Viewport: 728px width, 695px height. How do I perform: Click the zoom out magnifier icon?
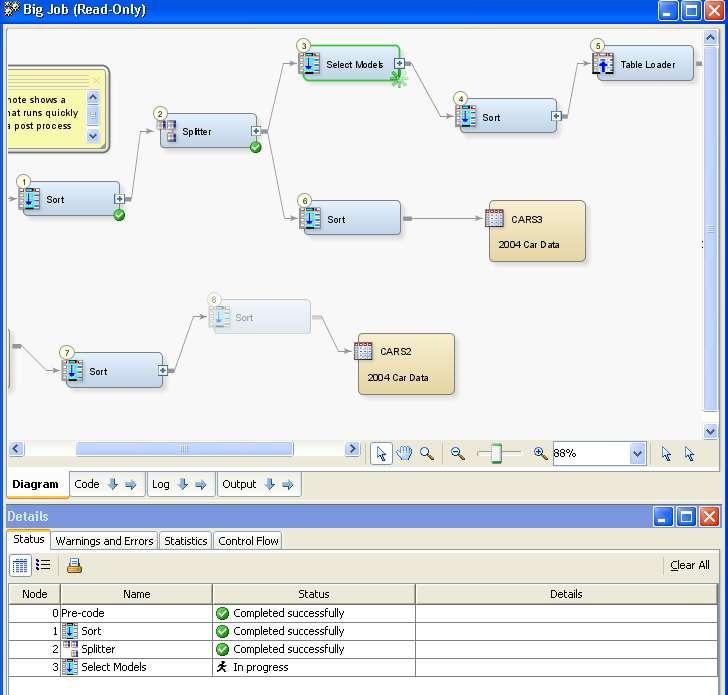coord(458,454)
